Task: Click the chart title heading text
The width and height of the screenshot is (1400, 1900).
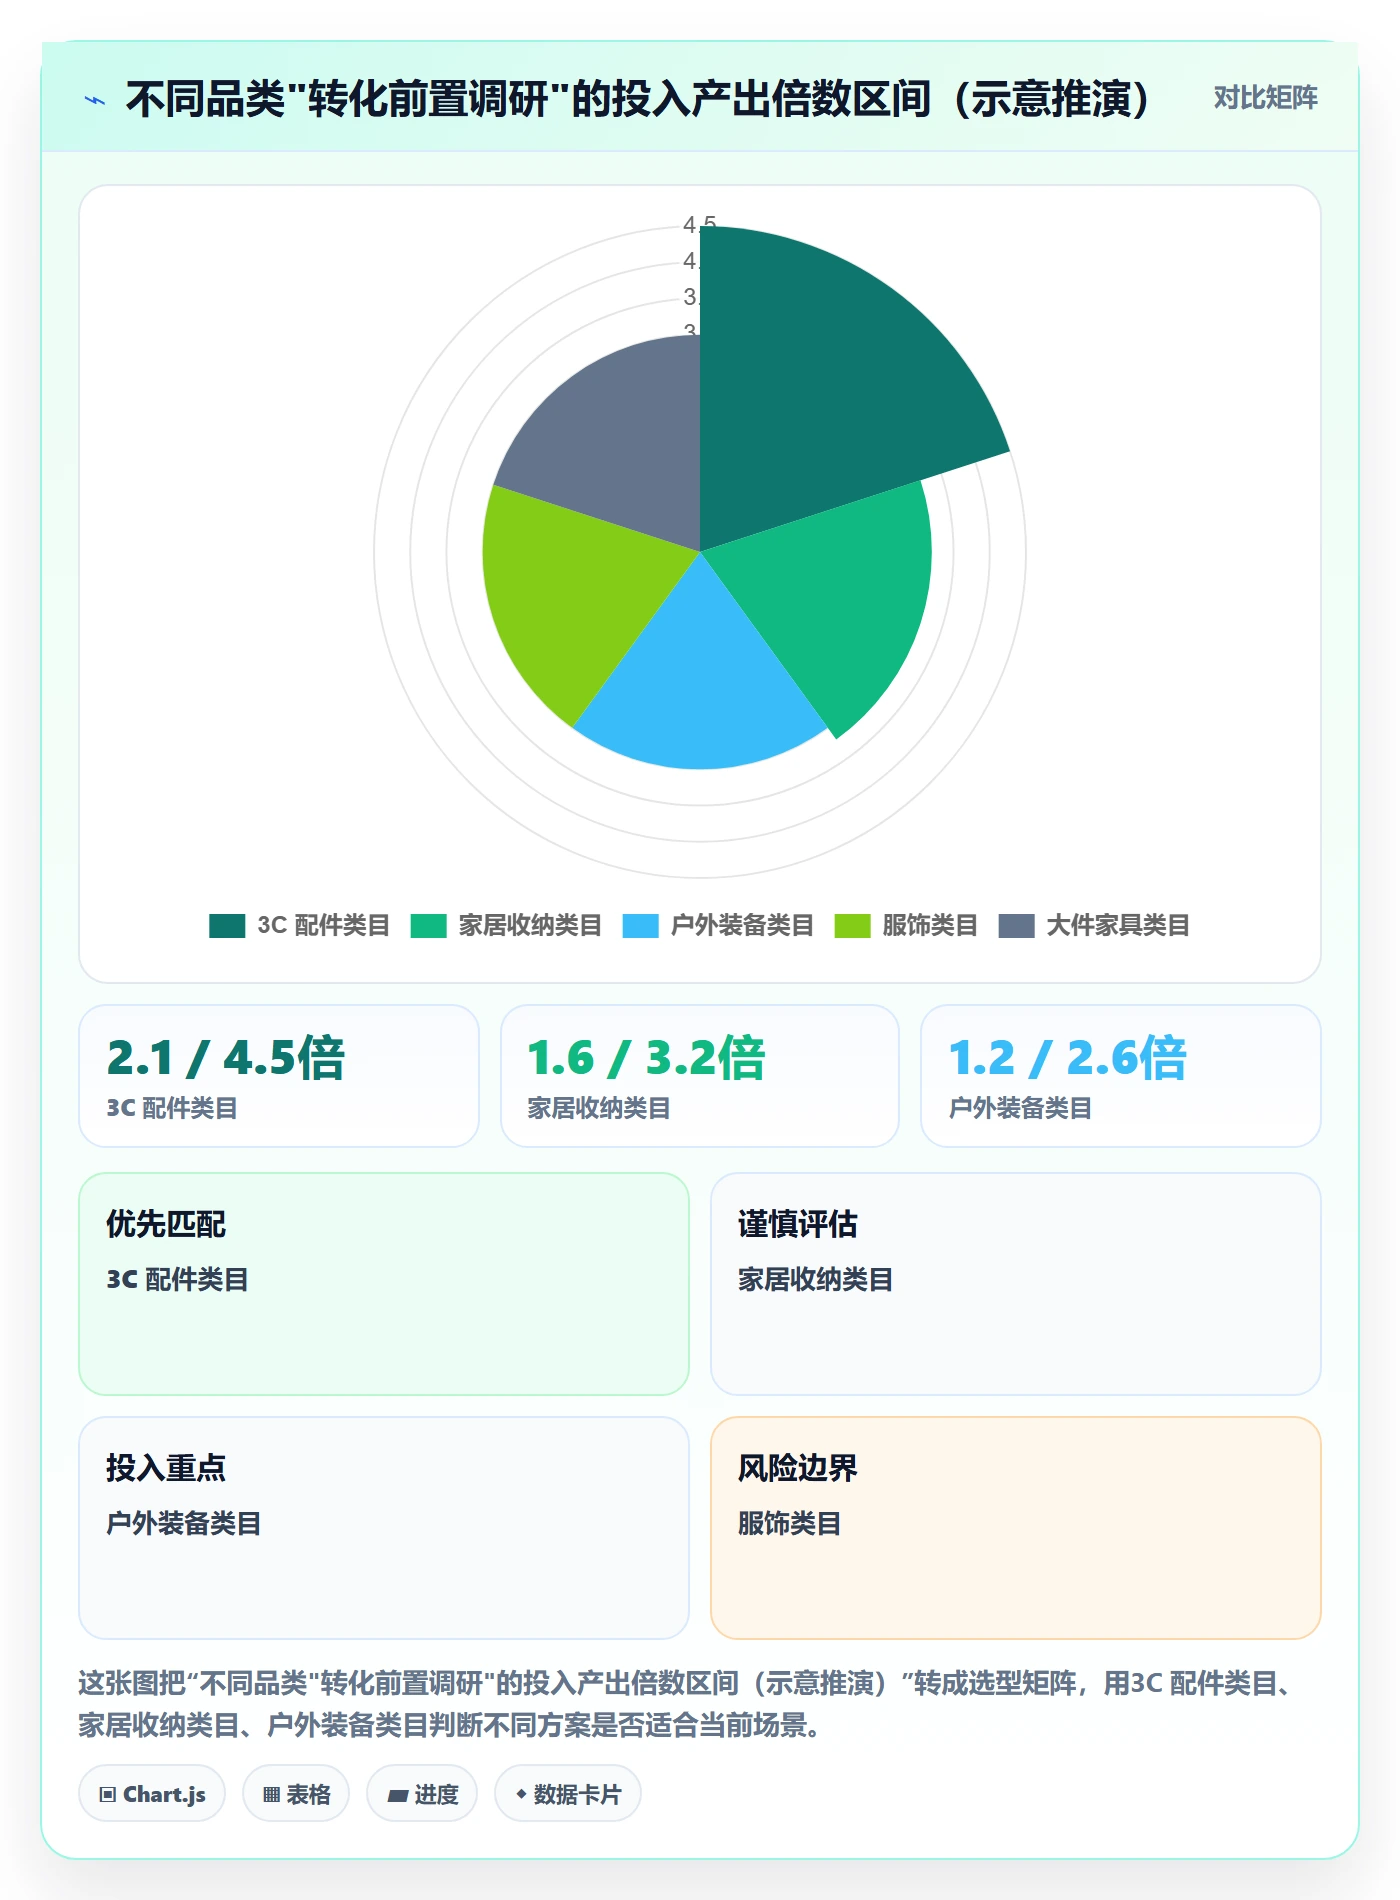Action: click(x=640, y=99)
